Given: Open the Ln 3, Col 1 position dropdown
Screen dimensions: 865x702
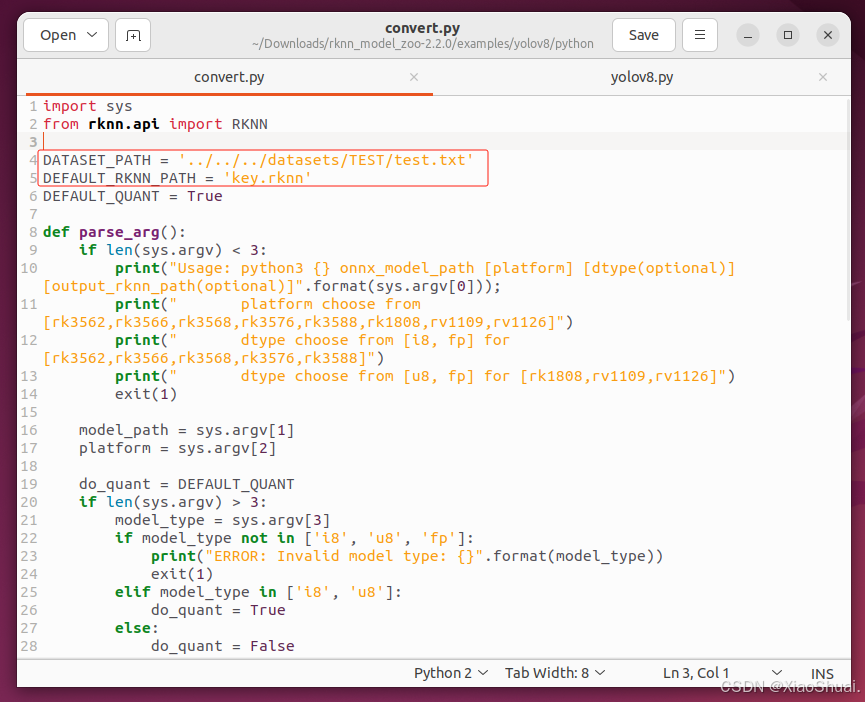Looking at the screenshot, I should (x=722, y=673).
